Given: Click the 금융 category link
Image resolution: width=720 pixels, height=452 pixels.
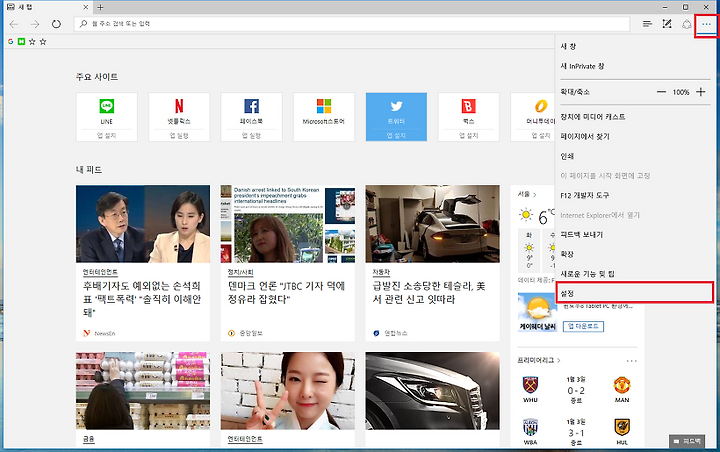Looking at the screenshot, I should coord(89,439).
